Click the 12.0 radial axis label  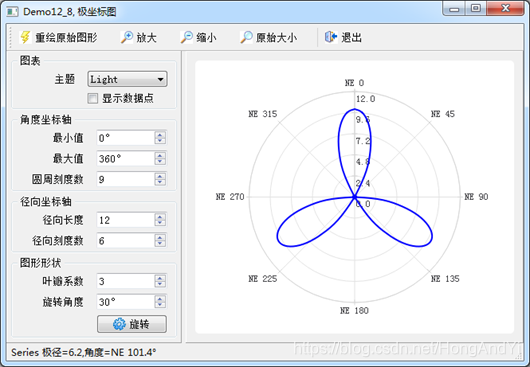click(365, 99)
